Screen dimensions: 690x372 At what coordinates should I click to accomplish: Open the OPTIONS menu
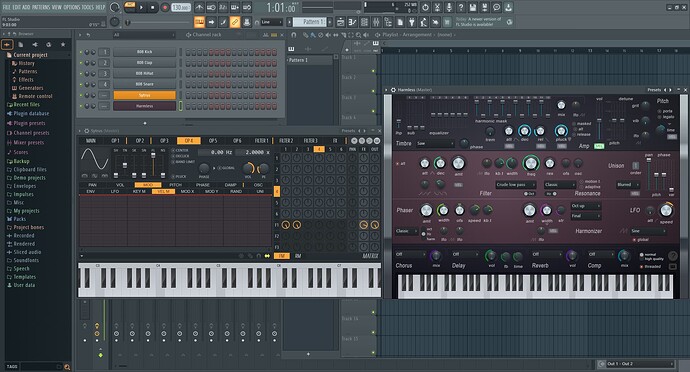[x=71, y=7]
